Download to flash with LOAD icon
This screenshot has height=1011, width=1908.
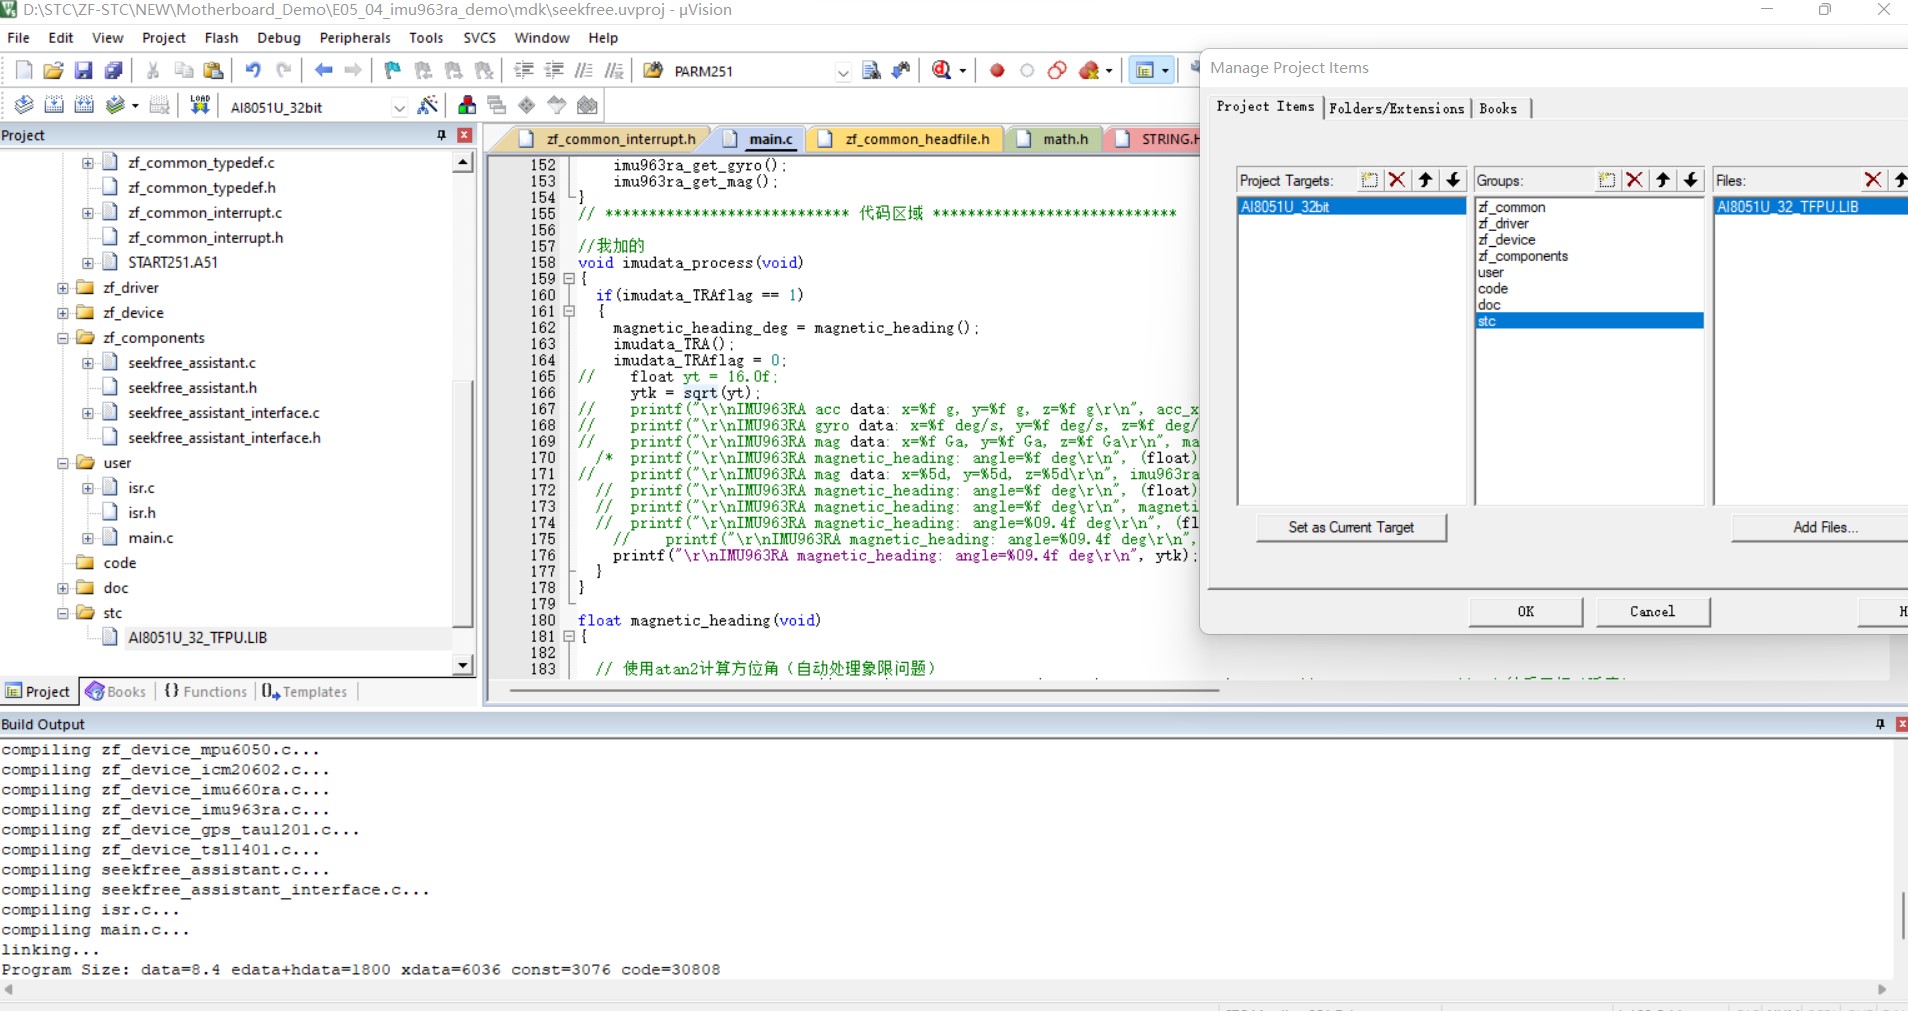[200, 105]
